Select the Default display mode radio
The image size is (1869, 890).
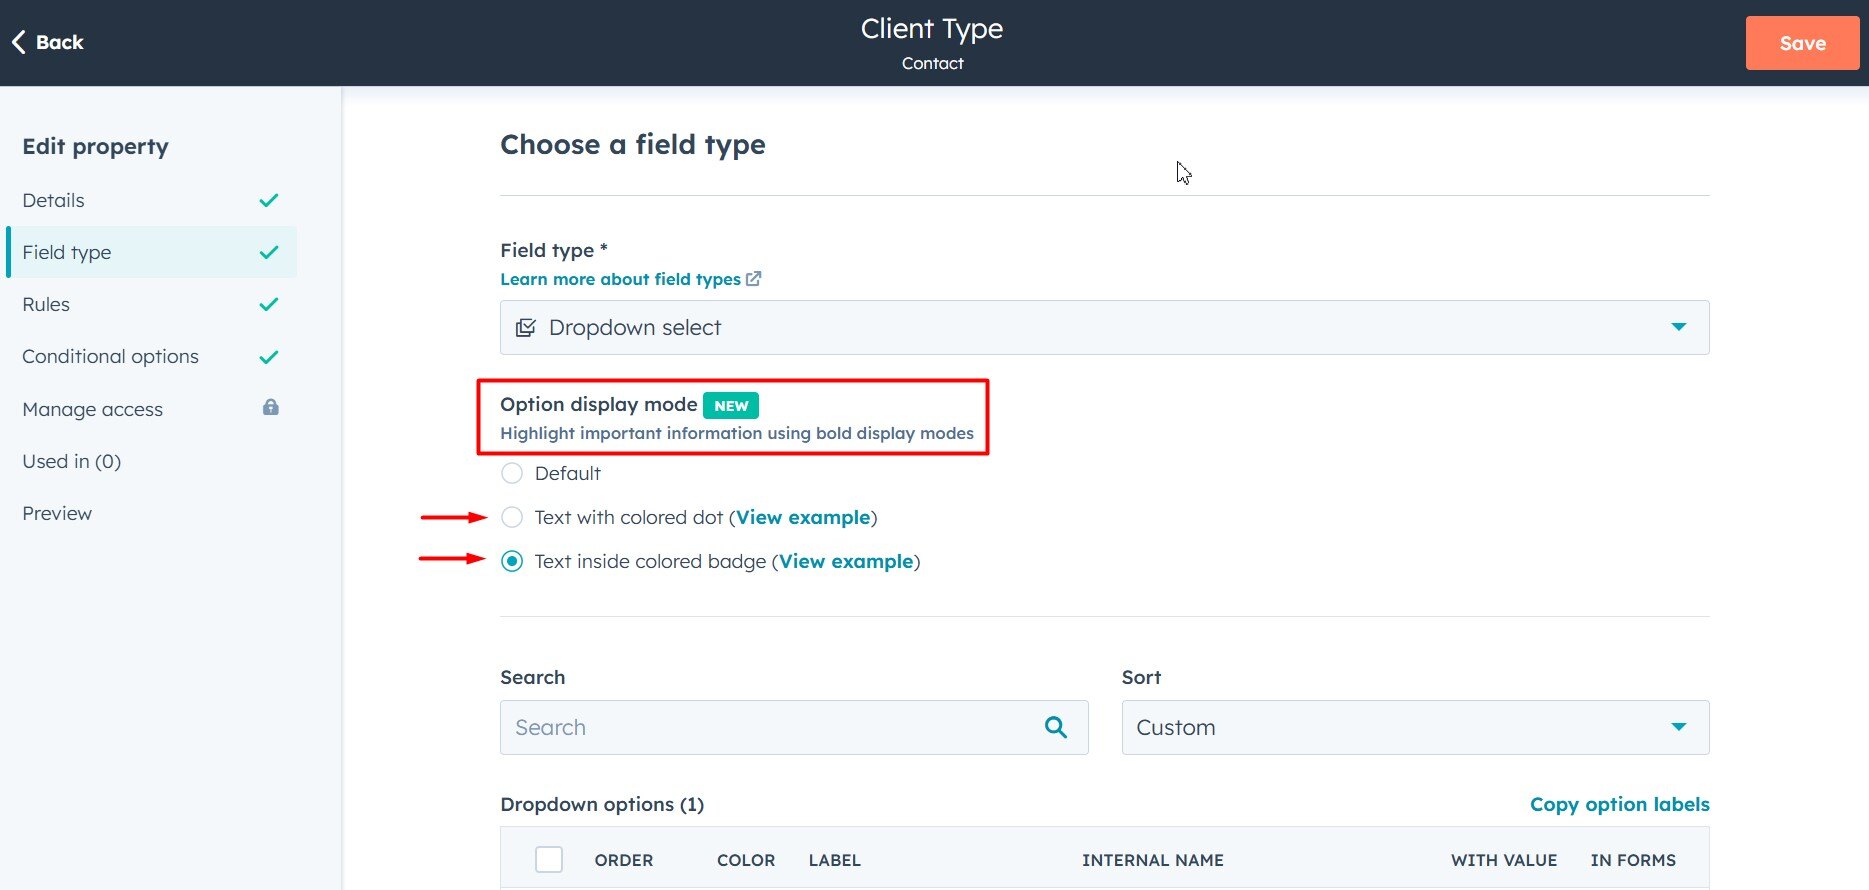tap(512, 473)
